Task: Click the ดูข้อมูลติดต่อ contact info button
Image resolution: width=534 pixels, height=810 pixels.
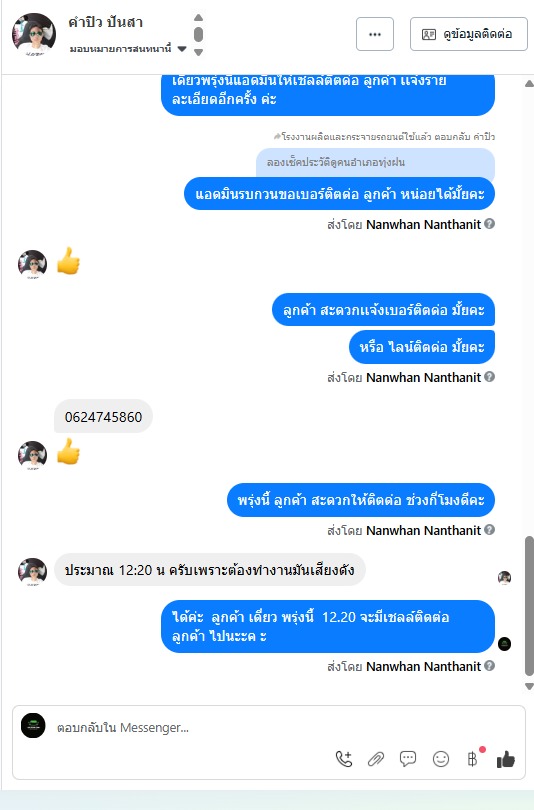Action: click(x=468, y=34)
